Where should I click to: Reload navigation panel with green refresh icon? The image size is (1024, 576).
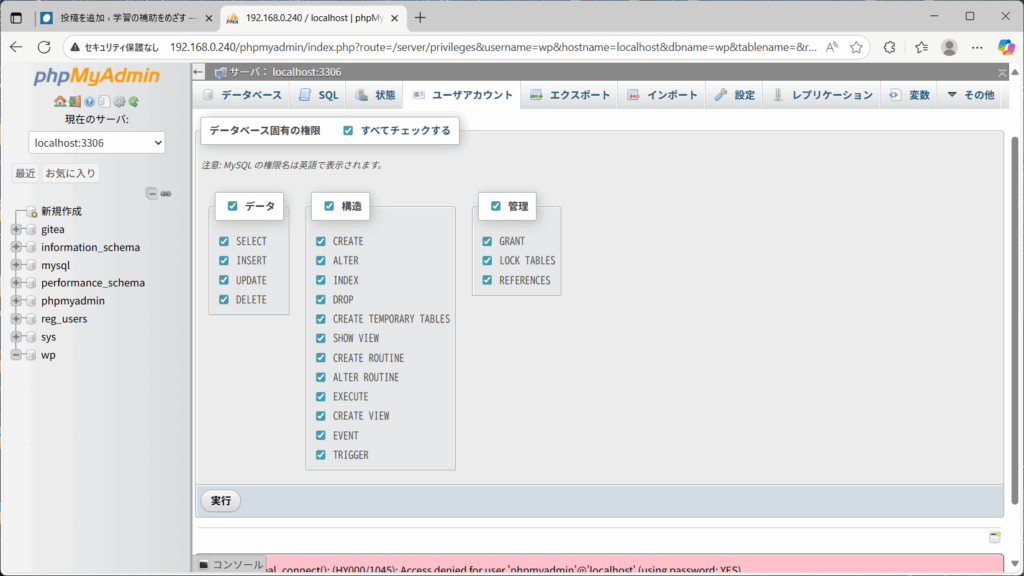(133, 102)
